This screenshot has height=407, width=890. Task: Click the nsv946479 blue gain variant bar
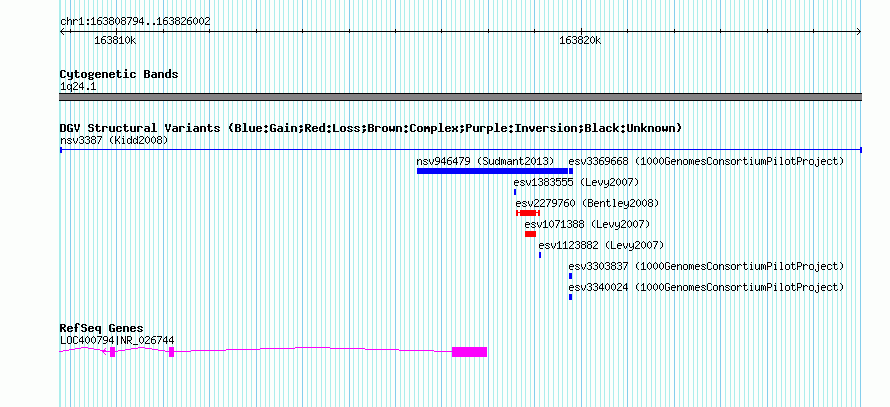point(492,171)
